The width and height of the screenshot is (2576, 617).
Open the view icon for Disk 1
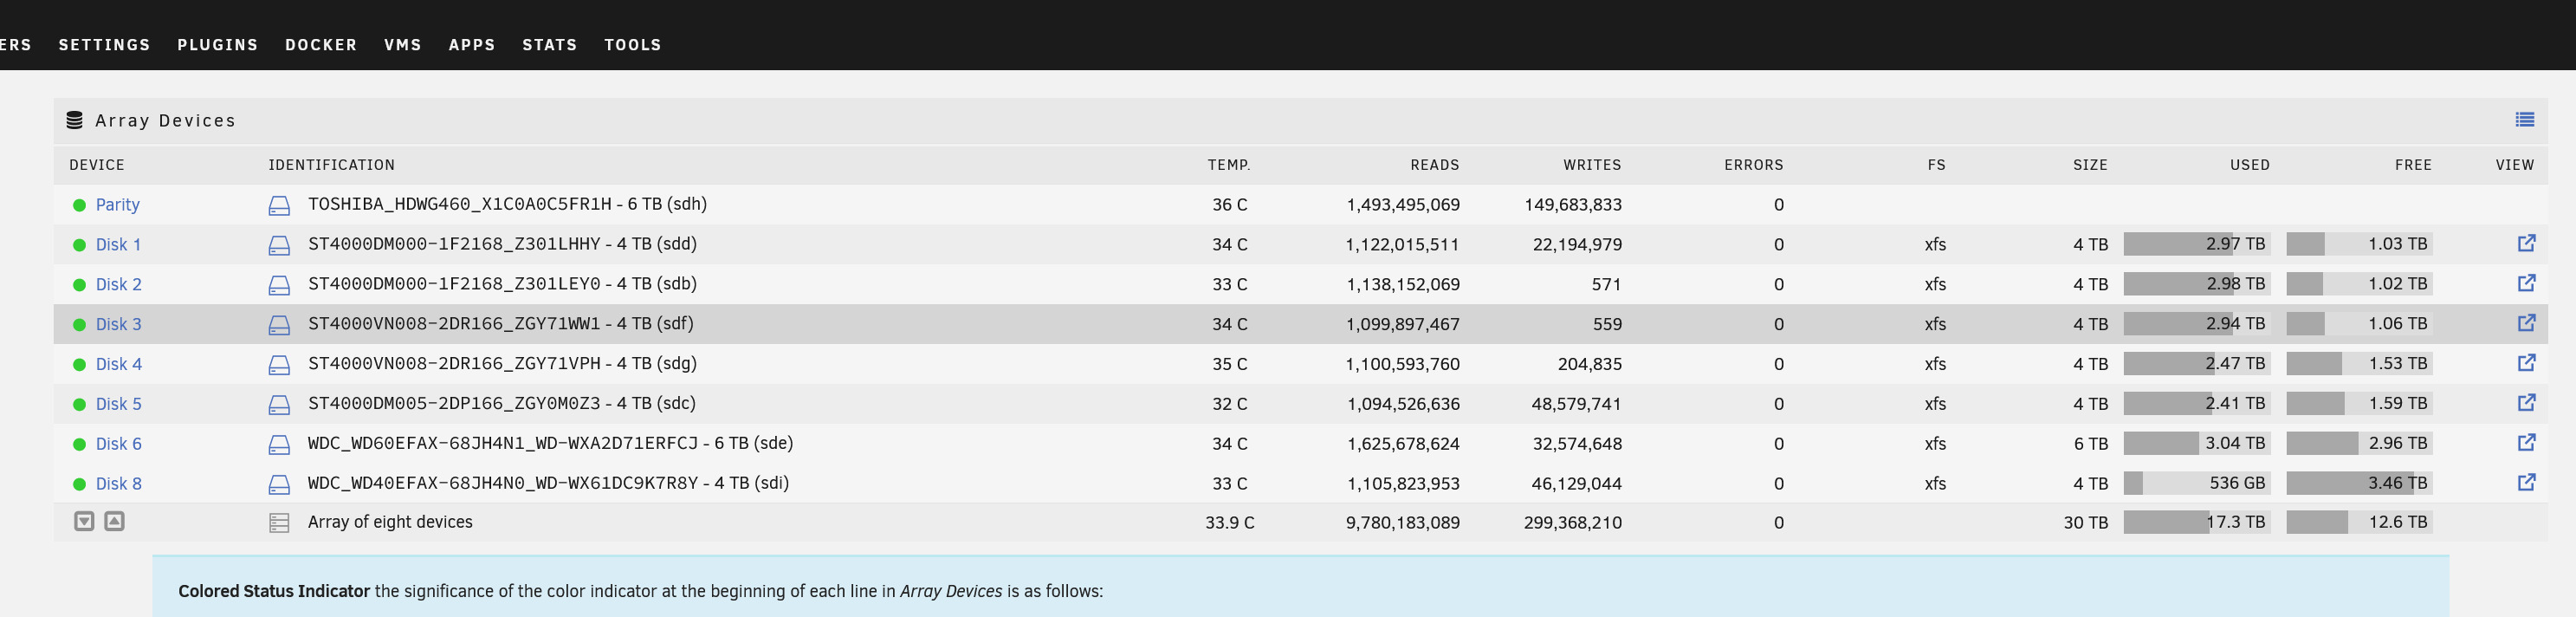coord(2526,243)
